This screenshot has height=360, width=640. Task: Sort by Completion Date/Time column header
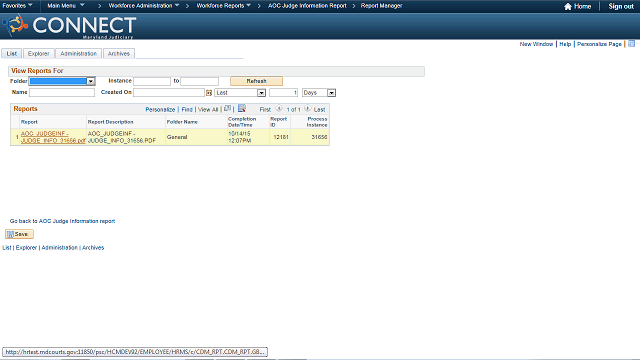[242, 122]
